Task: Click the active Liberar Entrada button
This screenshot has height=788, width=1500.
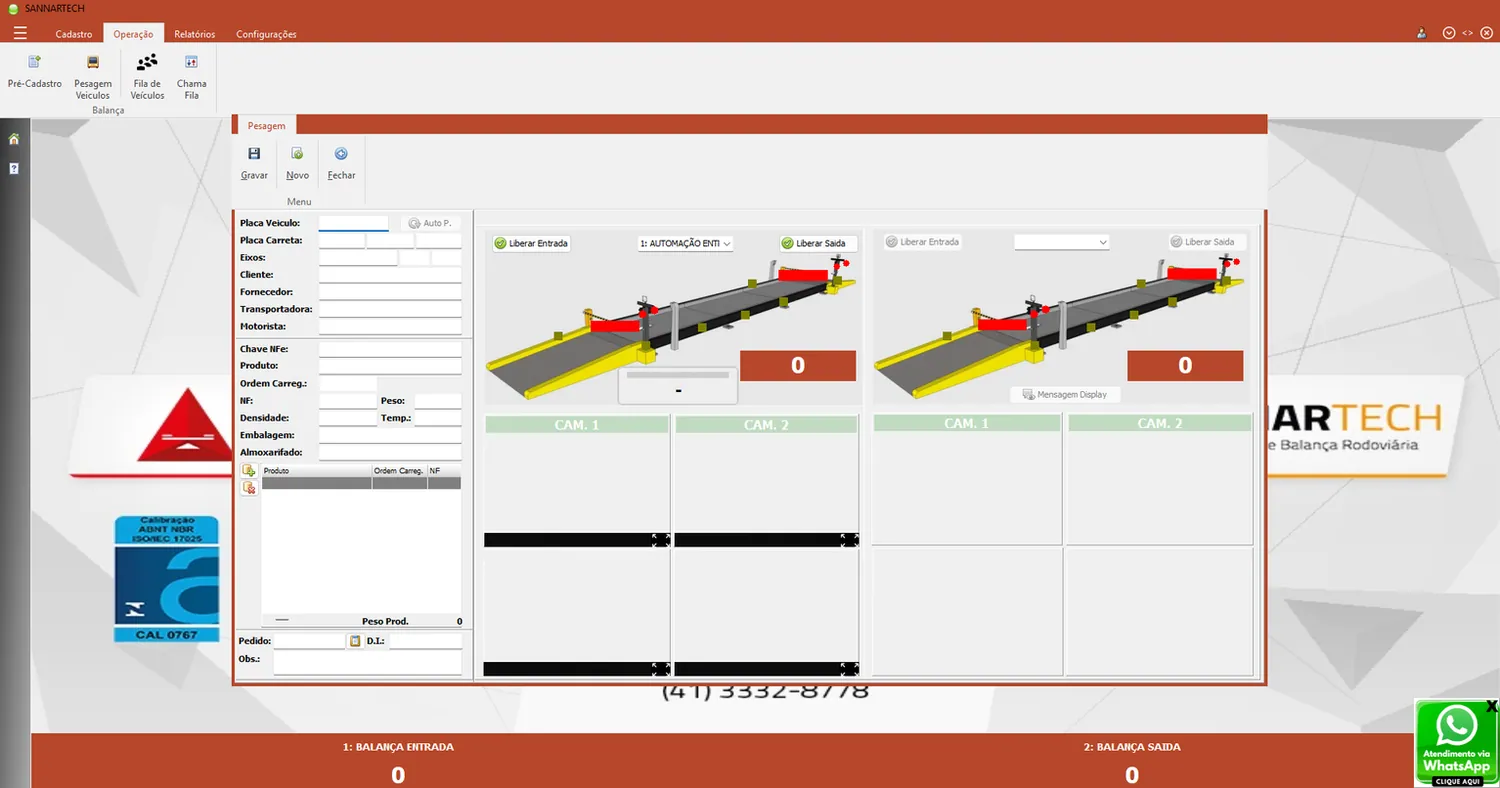Action: [x=531, y=243]
